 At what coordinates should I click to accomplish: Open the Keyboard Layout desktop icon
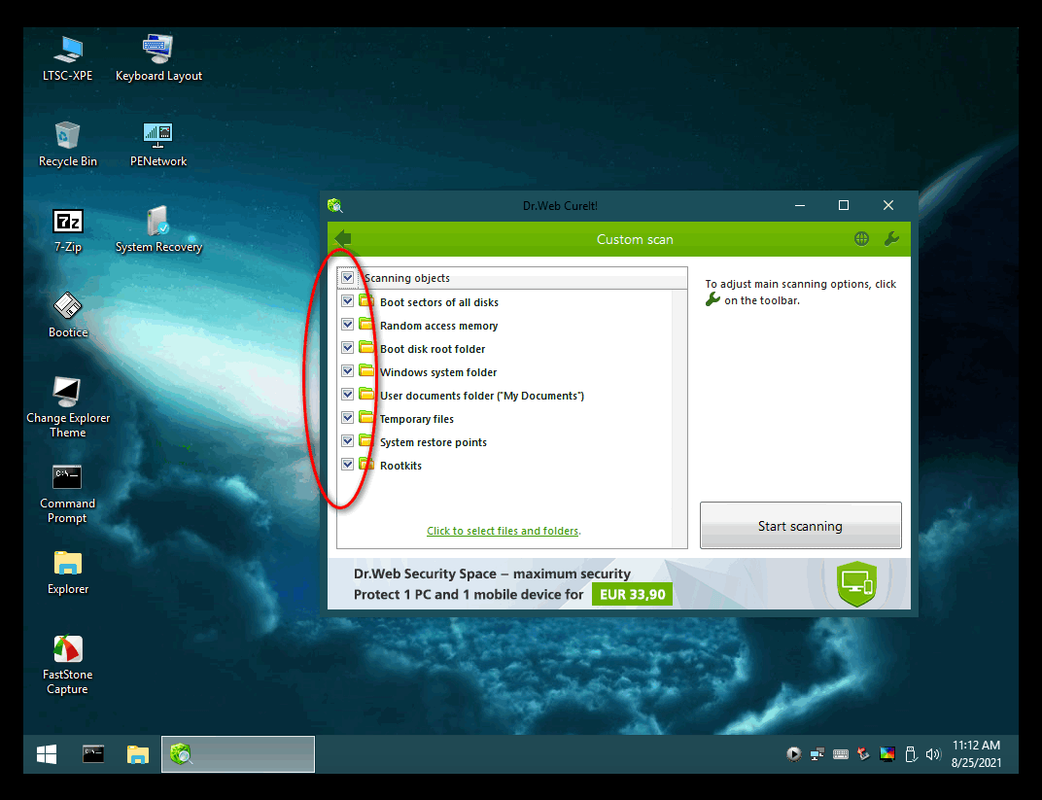pyautogui.click(x=158, y=58)
